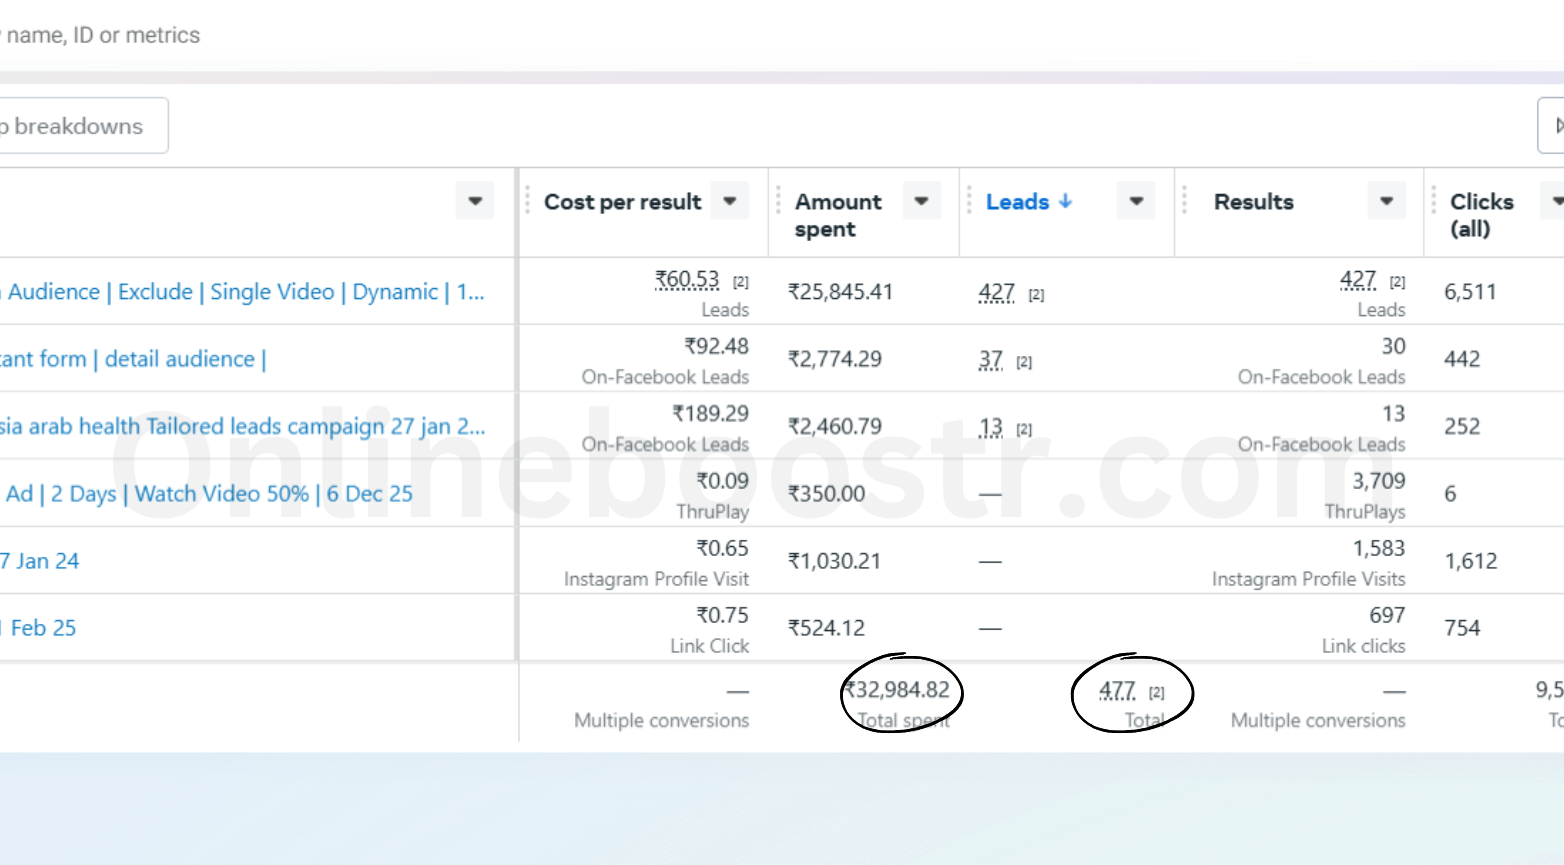Click the 37 leads footnote value
Screen dimensions: 1564x865
tap(991, 360)
